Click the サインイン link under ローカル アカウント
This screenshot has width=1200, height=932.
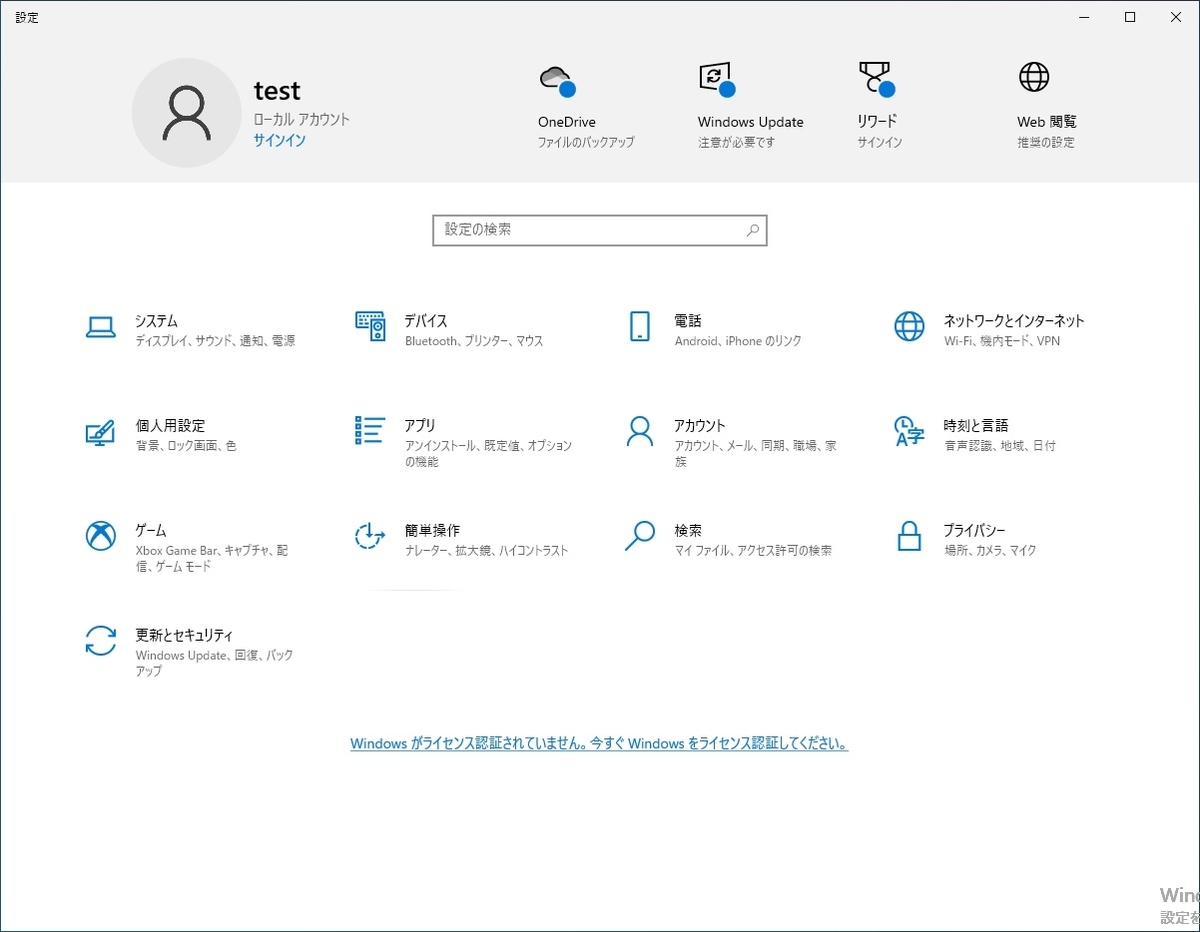279,140
